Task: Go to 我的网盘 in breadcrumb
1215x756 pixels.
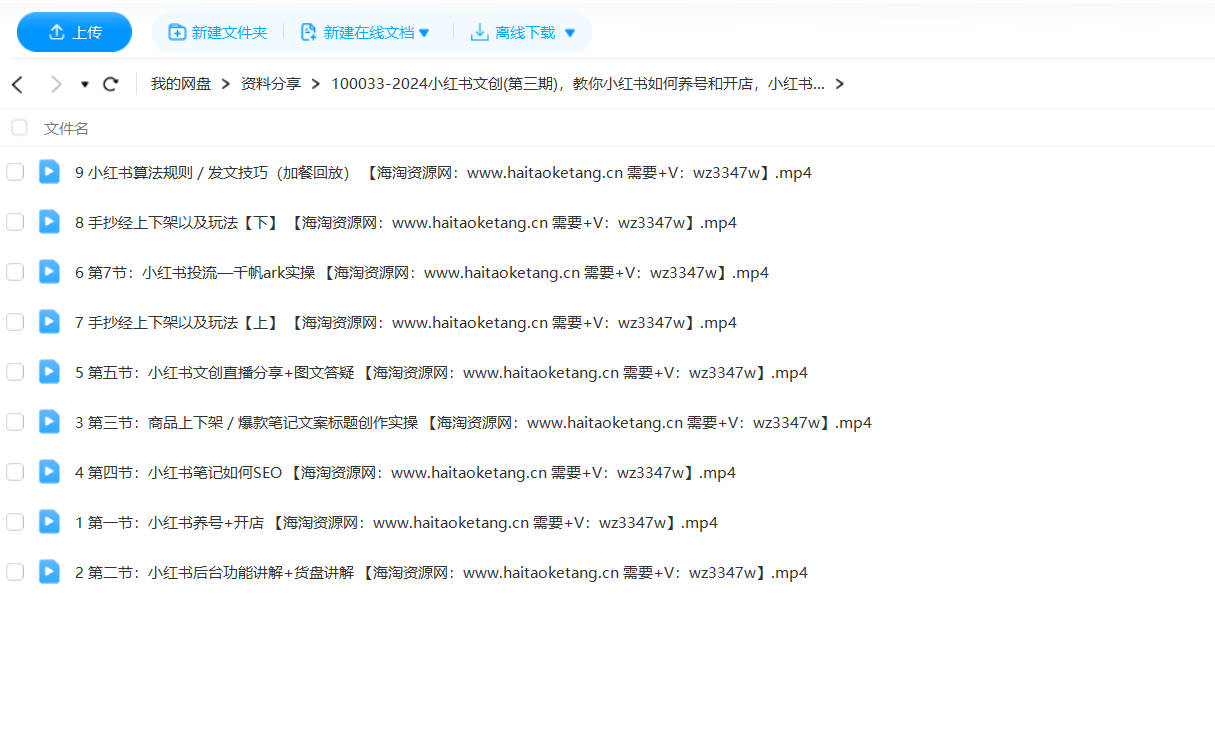Action: tap(181, 84)
